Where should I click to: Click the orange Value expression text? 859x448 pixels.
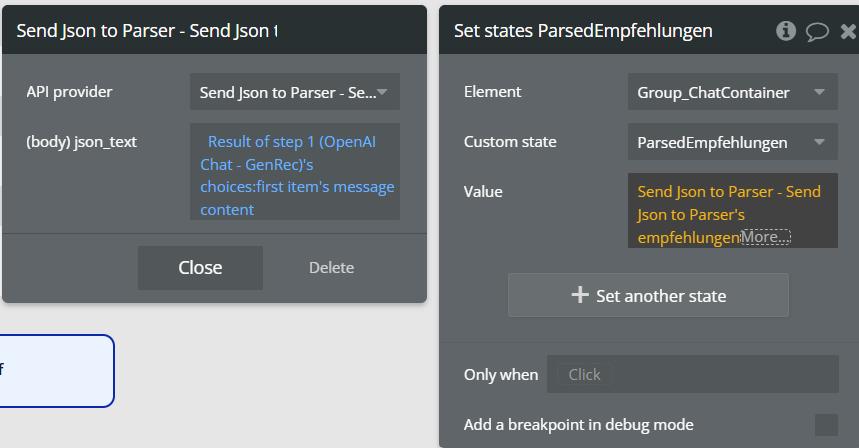click(729, 214)
